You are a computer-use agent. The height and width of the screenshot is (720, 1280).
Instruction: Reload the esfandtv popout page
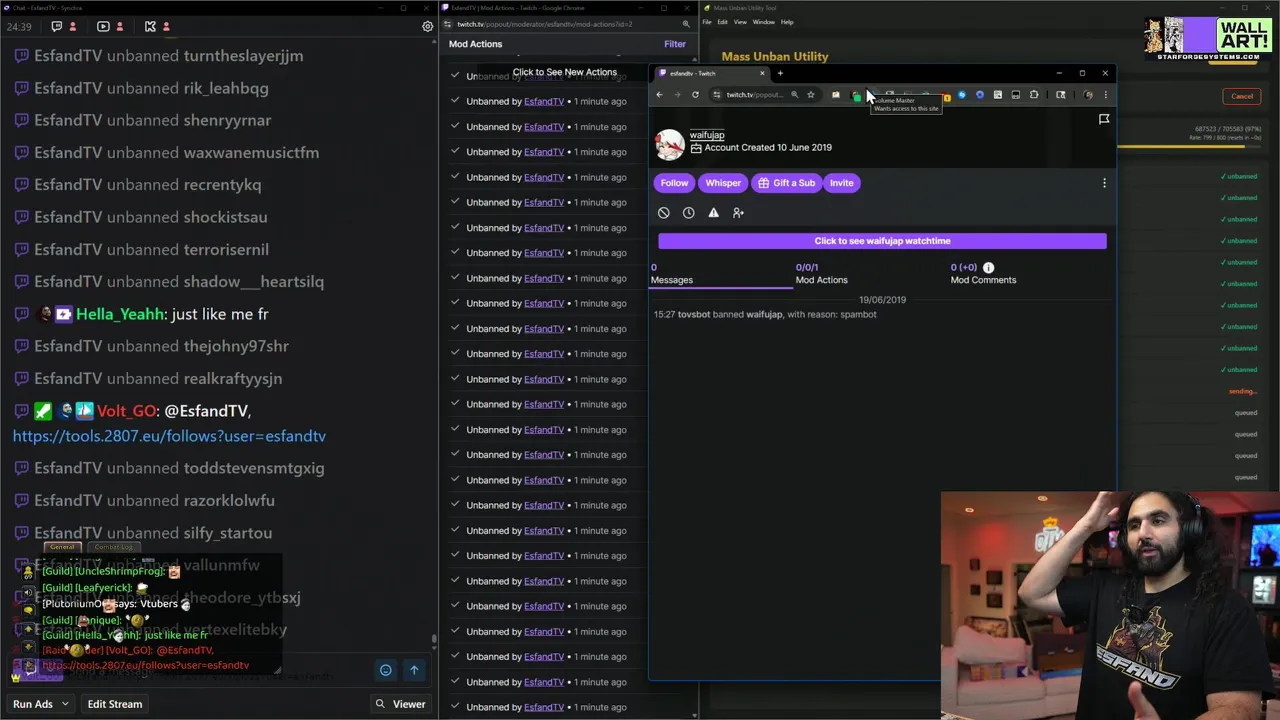695,95
